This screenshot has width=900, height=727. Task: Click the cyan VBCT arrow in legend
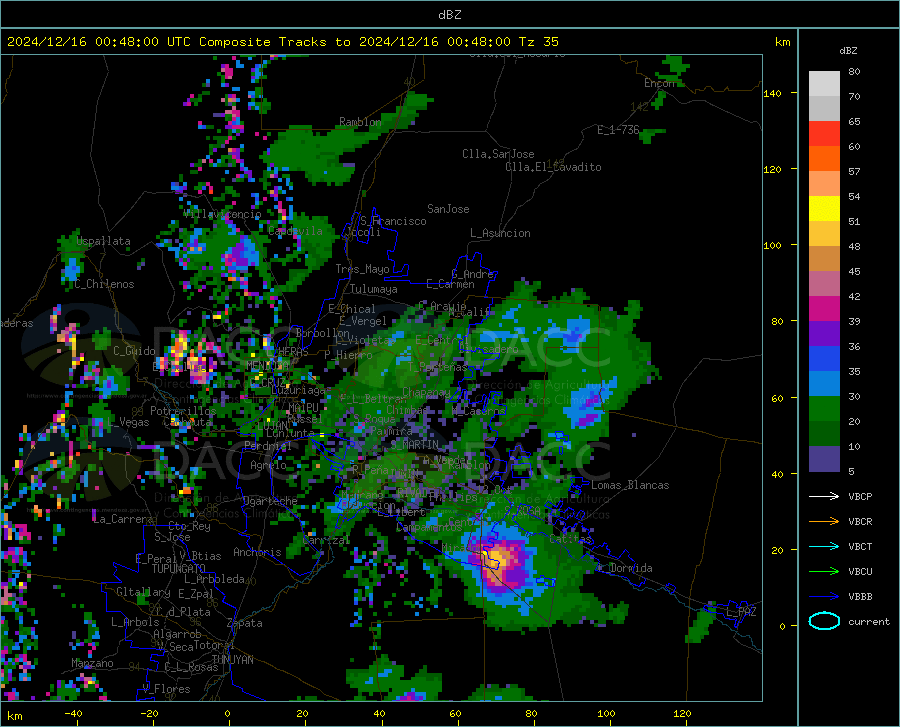click(x=824, y=546)
